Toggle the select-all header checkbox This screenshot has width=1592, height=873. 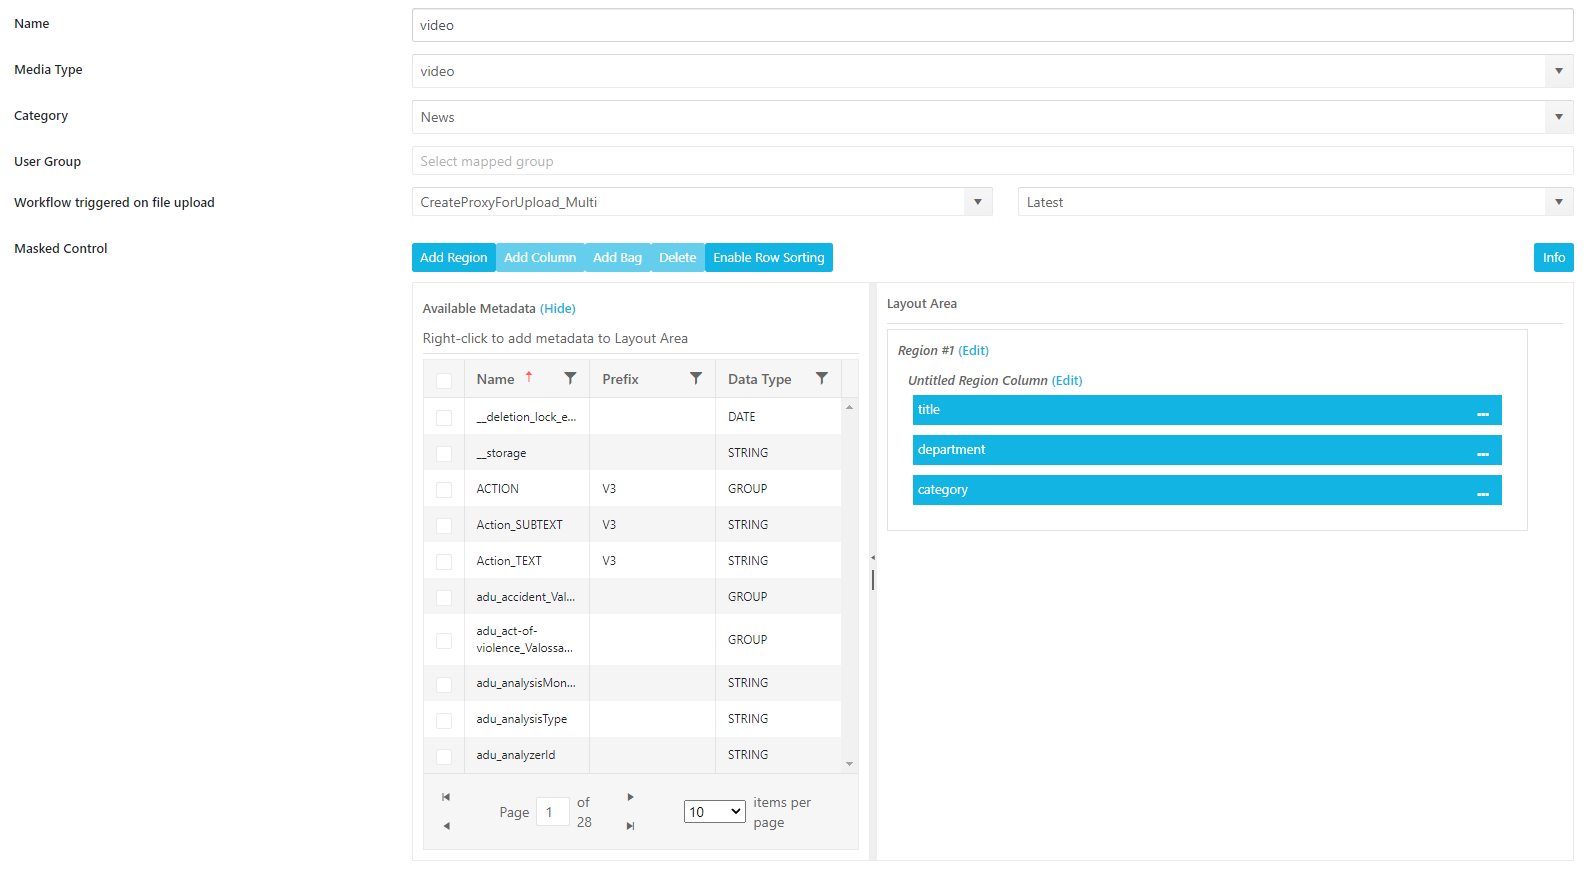[x=444, y=380]
